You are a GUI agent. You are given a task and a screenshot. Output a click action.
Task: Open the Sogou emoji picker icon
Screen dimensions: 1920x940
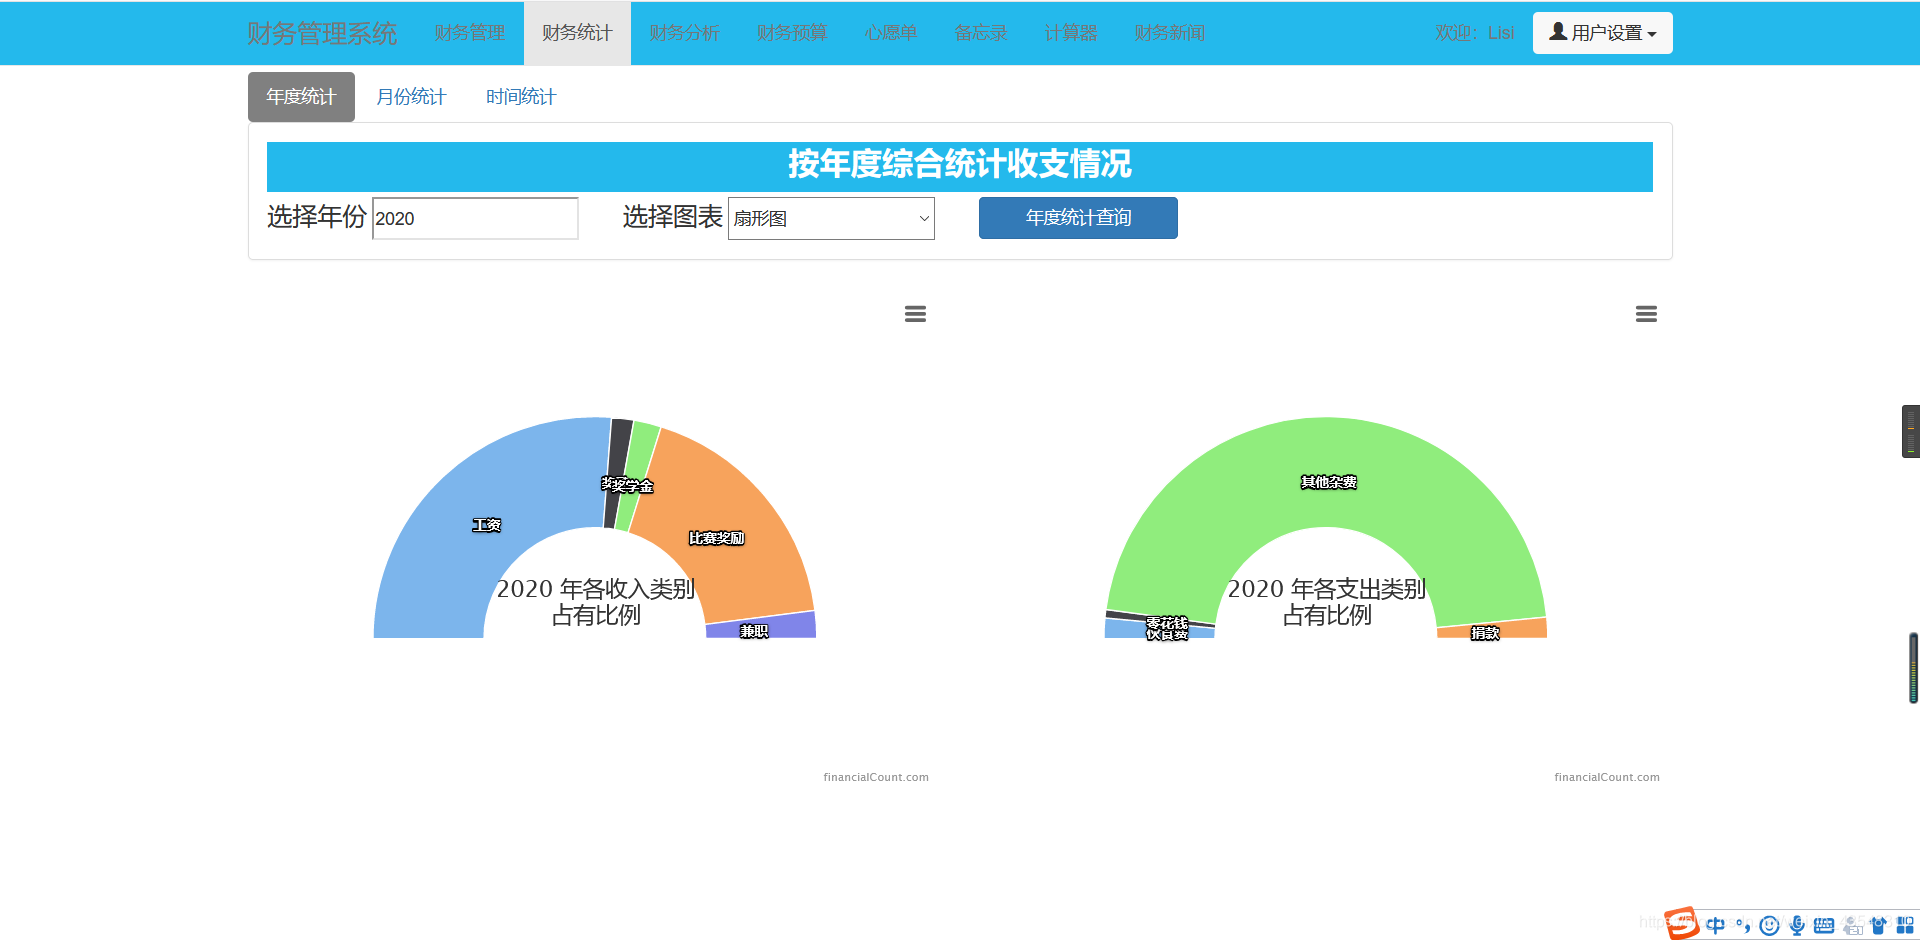[1768, 925]
